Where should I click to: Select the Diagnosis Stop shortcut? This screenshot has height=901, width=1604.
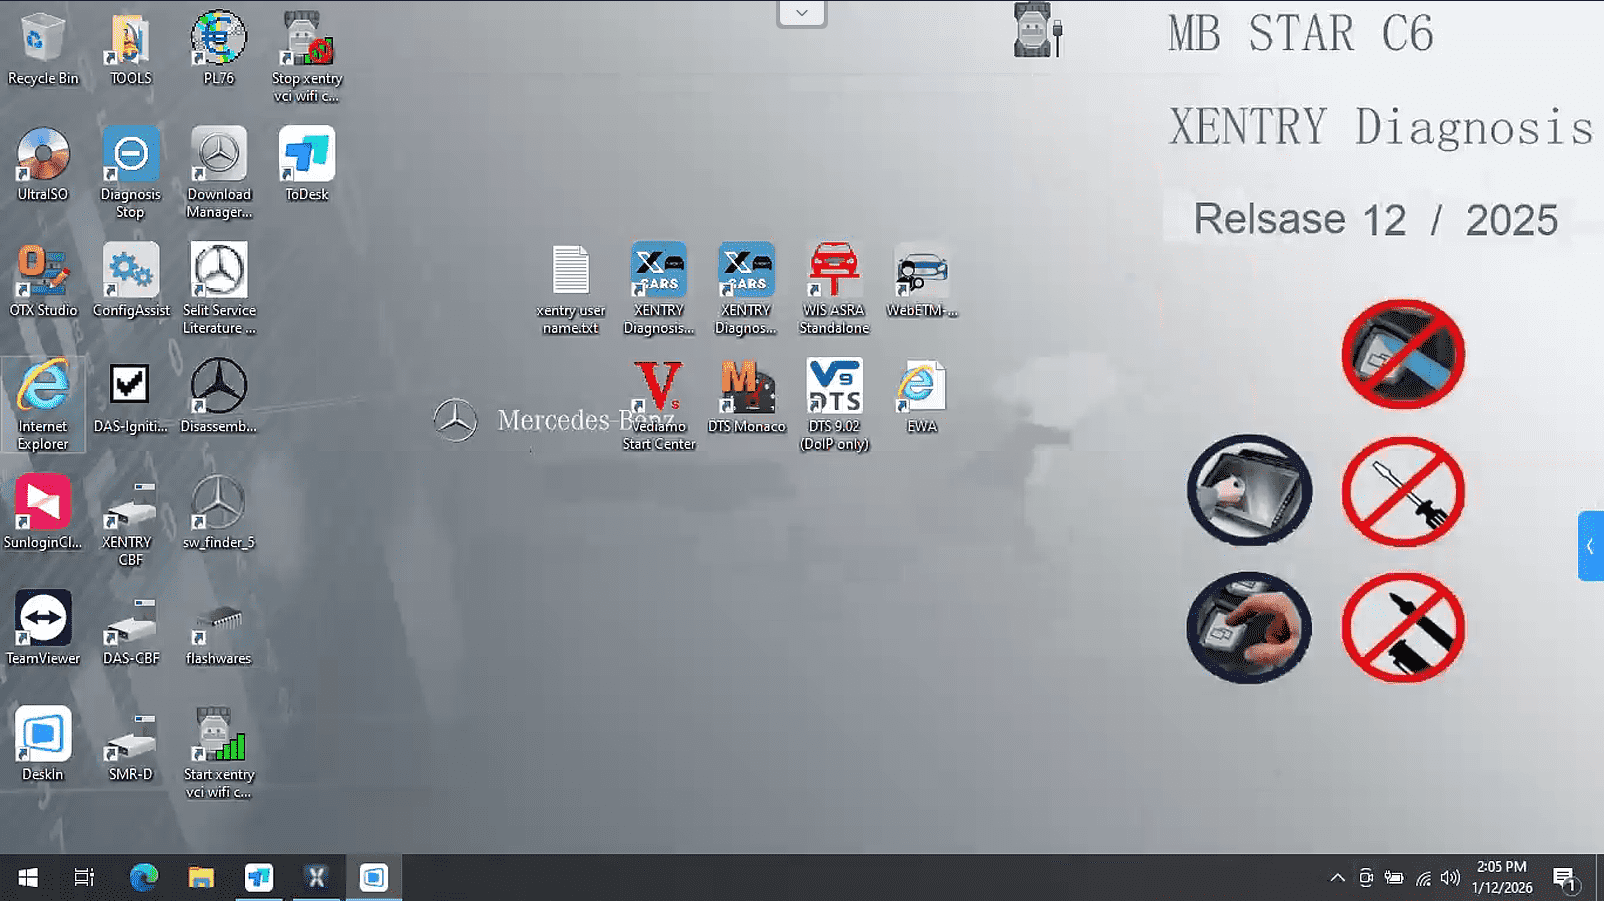tap(131, 157)
